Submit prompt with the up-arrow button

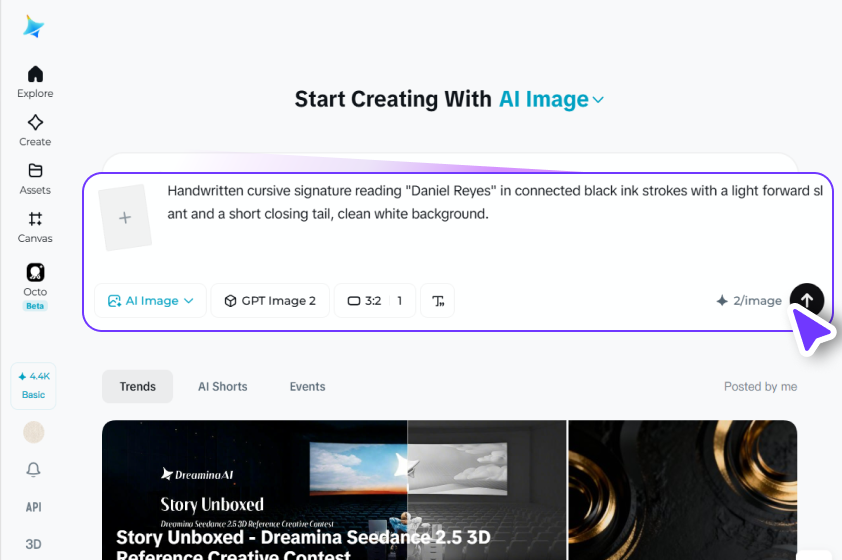pyautogui.click(x=807, y=300)
